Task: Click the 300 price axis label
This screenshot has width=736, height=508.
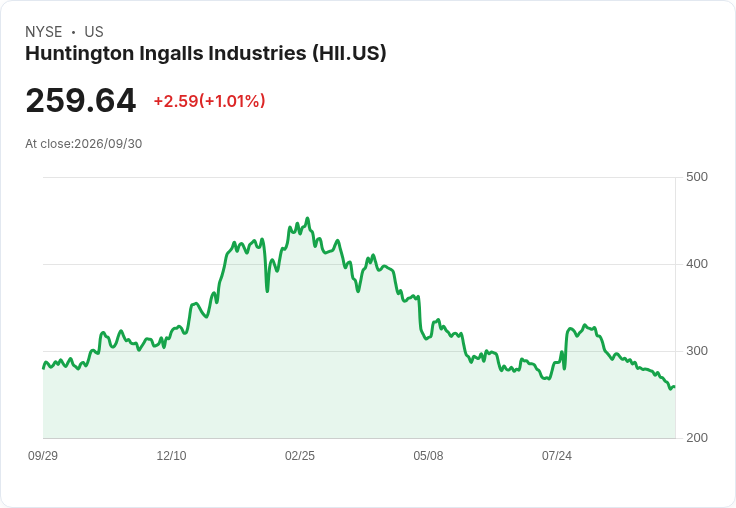Action: 697,351
